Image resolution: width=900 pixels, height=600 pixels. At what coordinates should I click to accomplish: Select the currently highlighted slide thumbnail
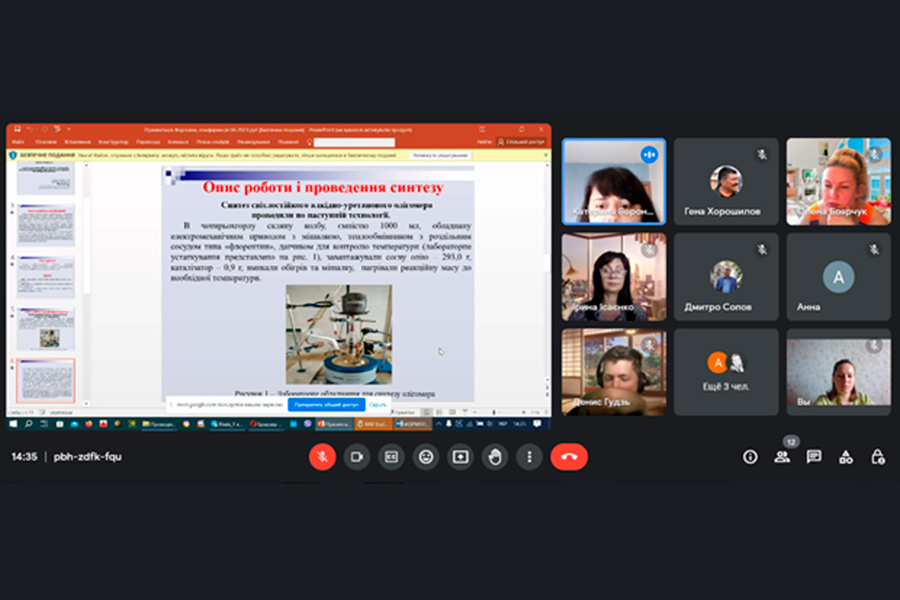[x=46, y=381]
